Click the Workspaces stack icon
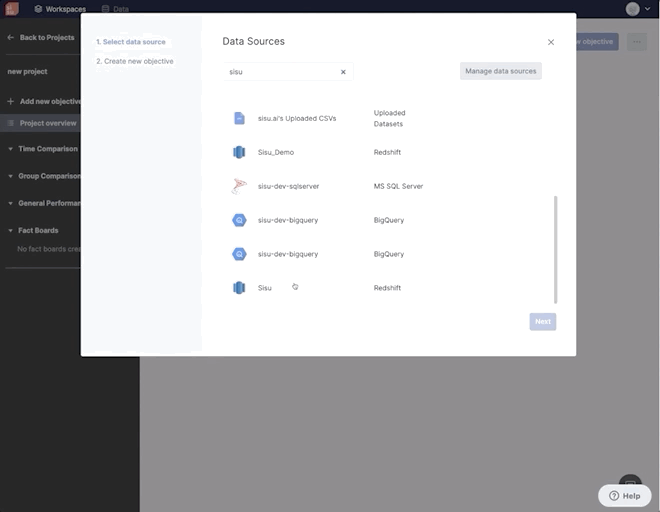The image size is (660, 512). click(38, 9)
